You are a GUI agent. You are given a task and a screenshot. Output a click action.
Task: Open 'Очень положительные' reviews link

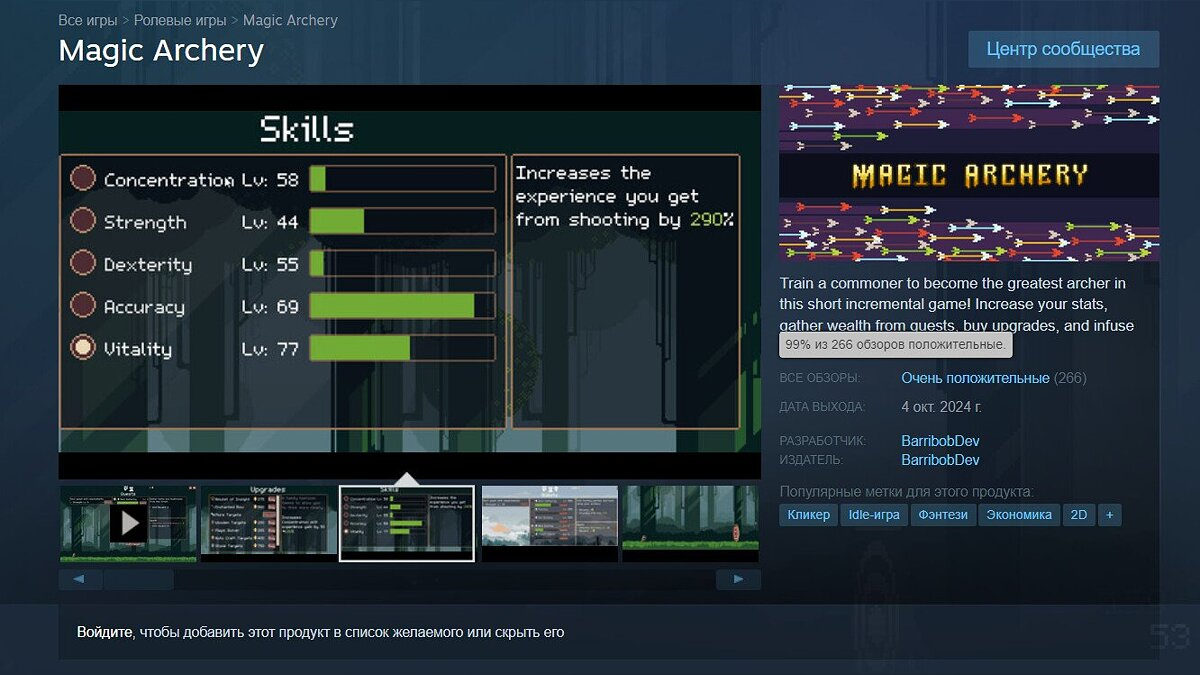(975, 378)
